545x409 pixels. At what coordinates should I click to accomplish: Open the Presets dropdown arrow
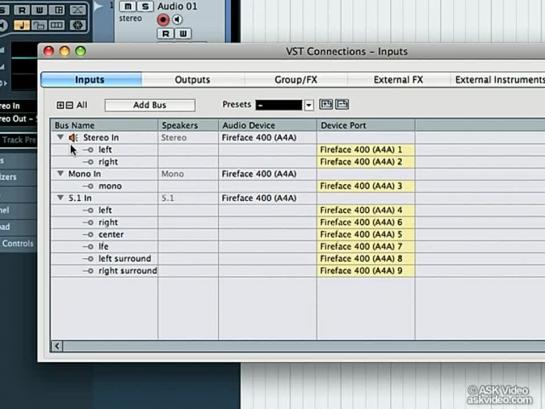click(309, 105)
